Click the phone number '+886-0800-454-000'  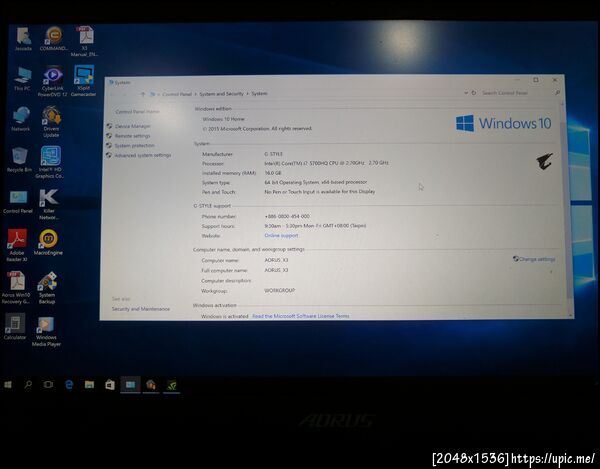click(287, 216)
